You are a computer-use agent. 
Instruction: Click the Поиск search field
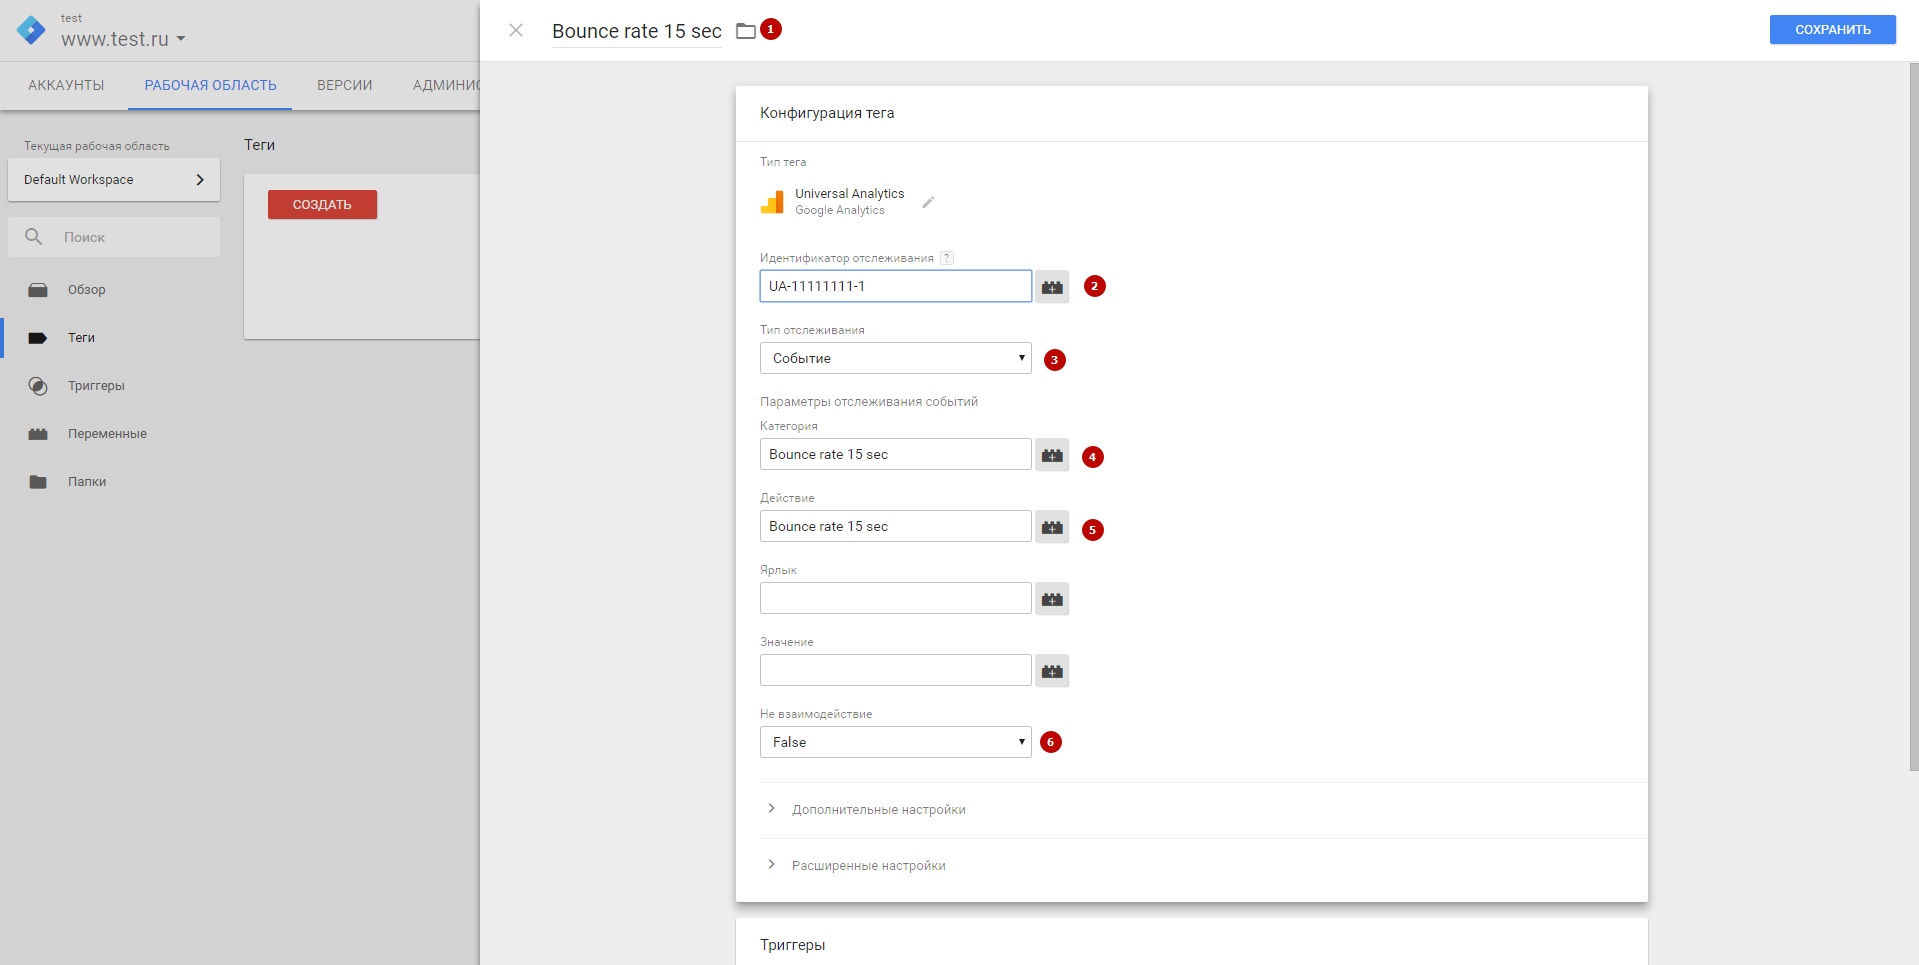click(x=114, y=237)
